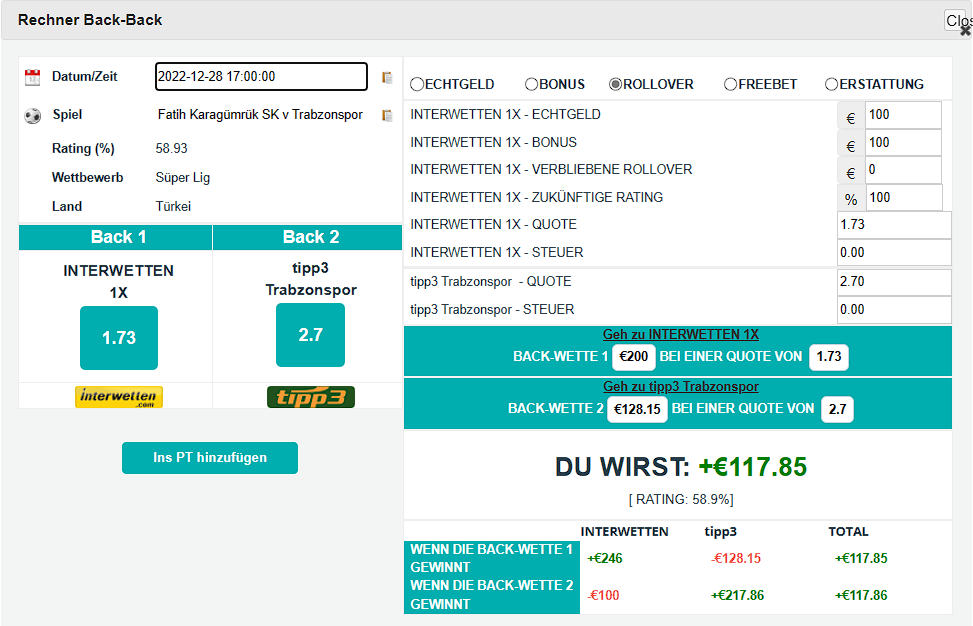Click the rating value 58.93

tap(171, 149)
